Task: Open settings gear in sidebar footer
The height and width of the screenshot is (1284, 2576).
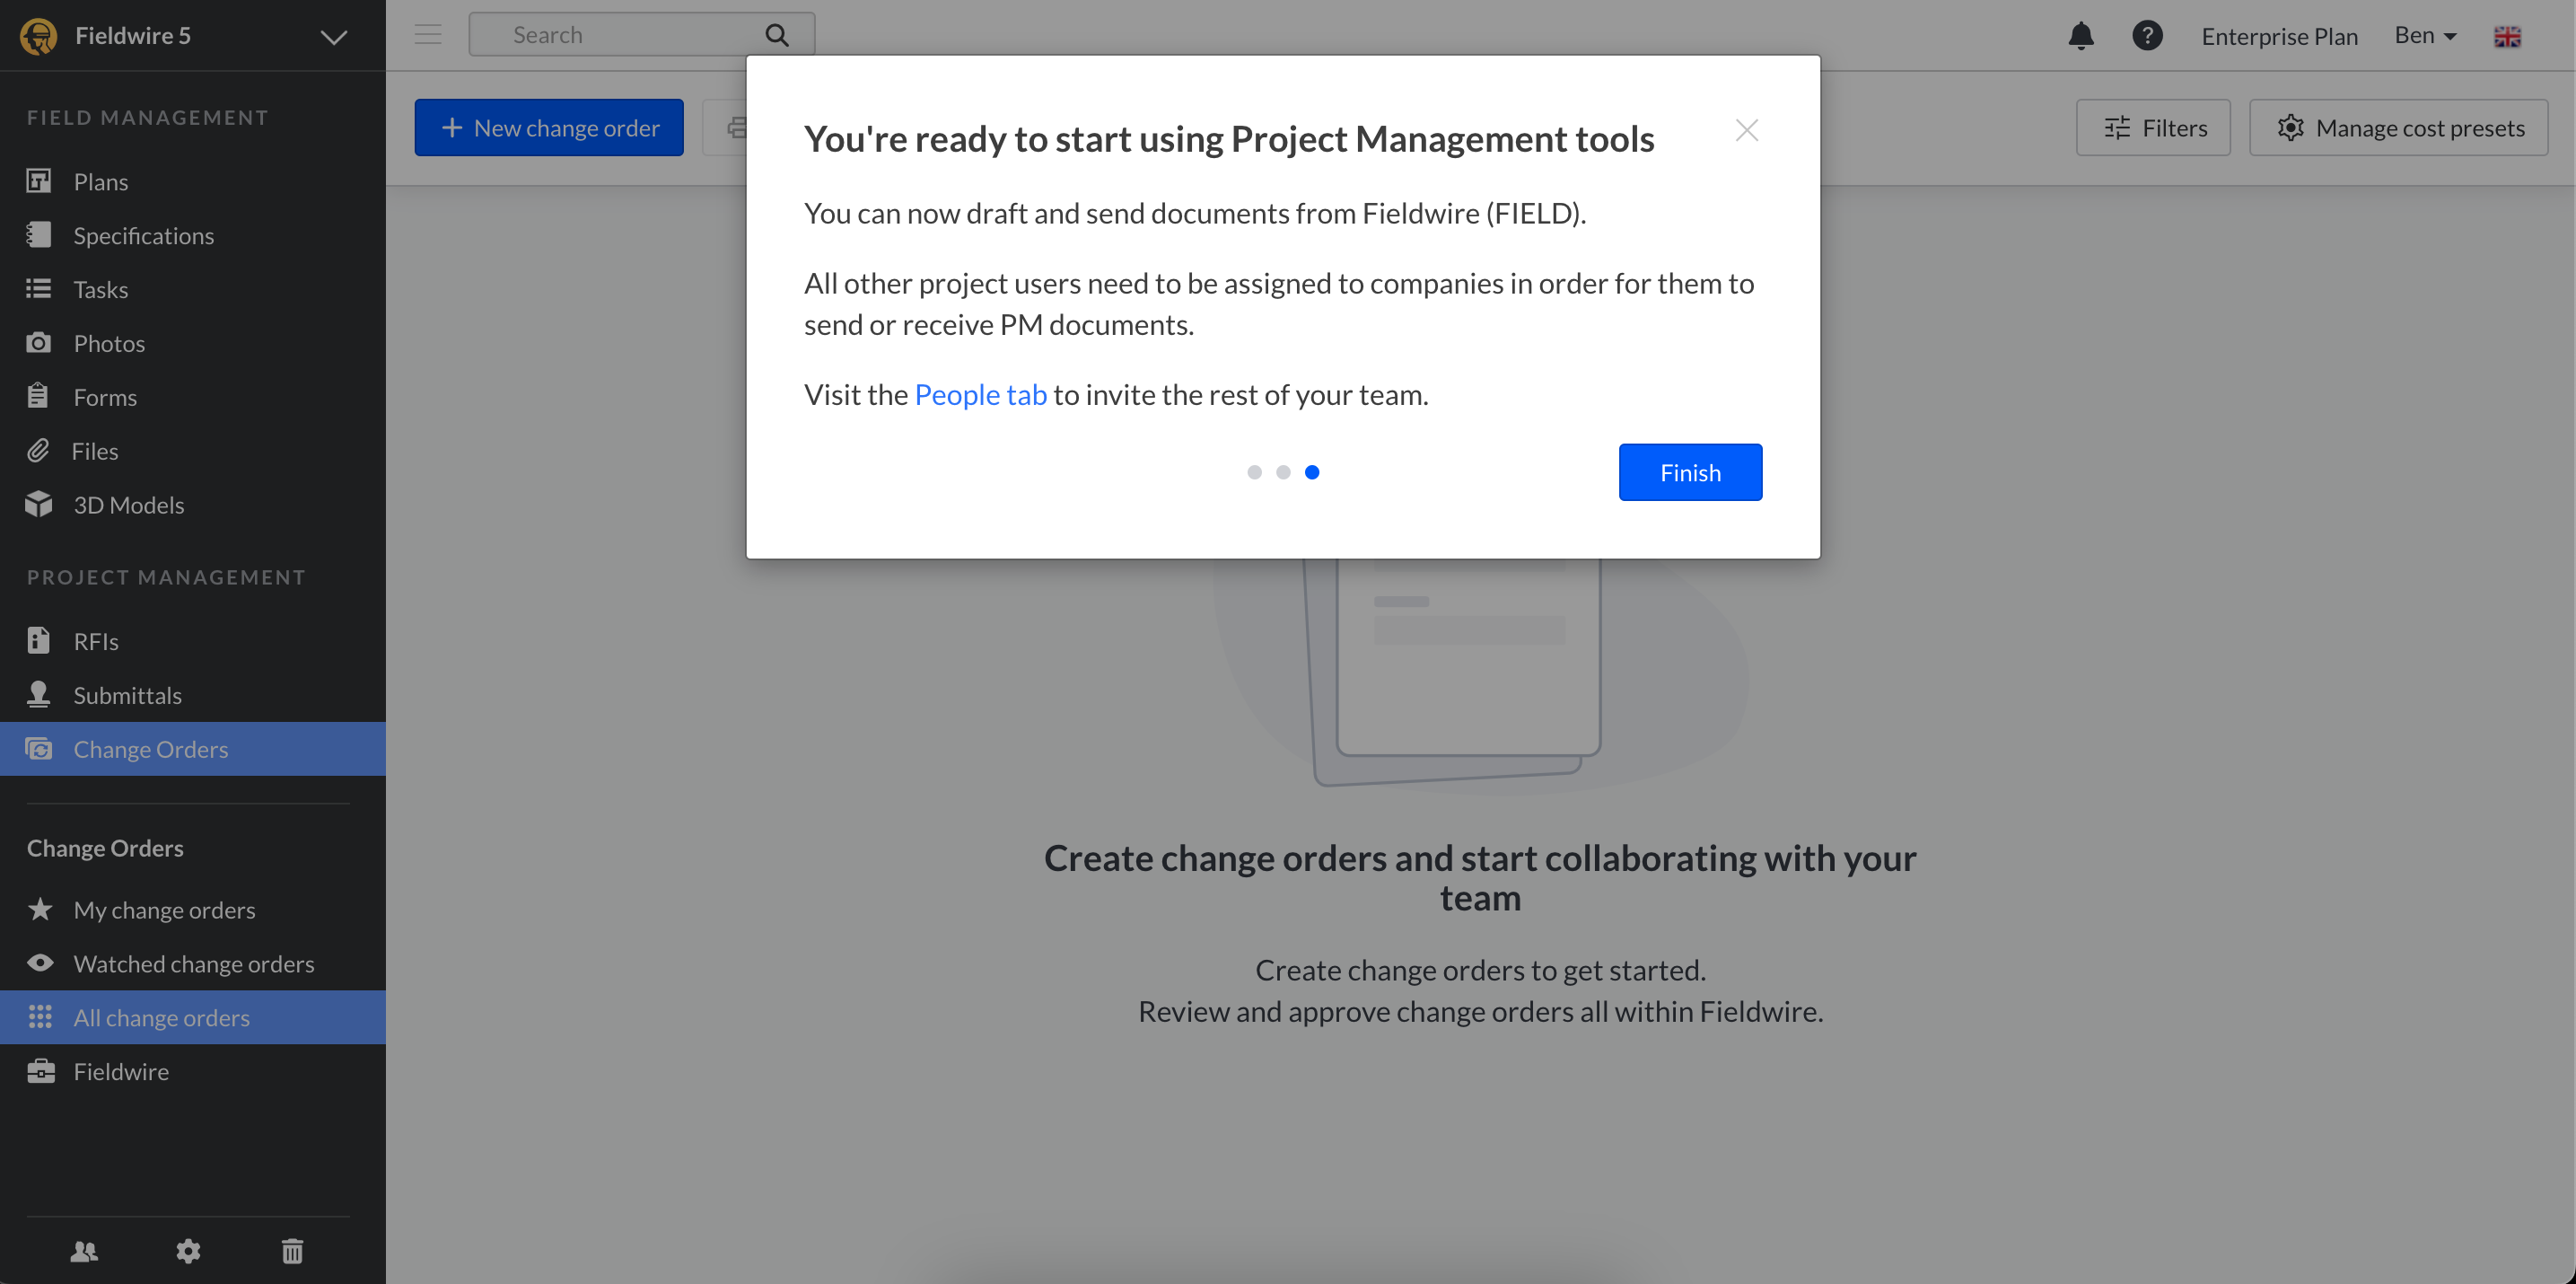Action: pyautogui.click(x=188, y=1250)
